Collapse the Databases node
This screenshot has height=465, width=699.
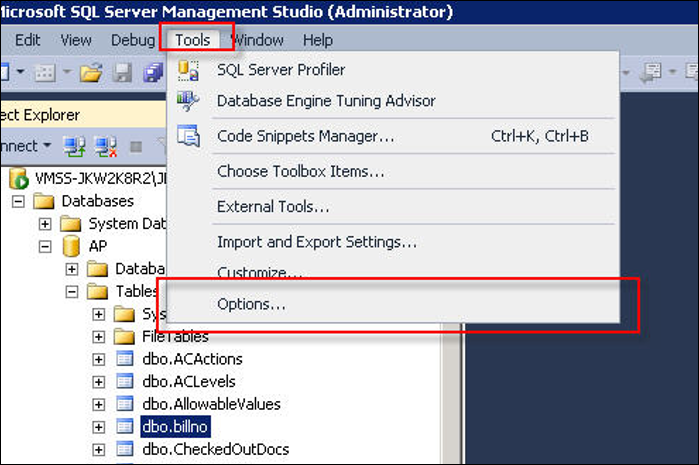click(18, 202)
